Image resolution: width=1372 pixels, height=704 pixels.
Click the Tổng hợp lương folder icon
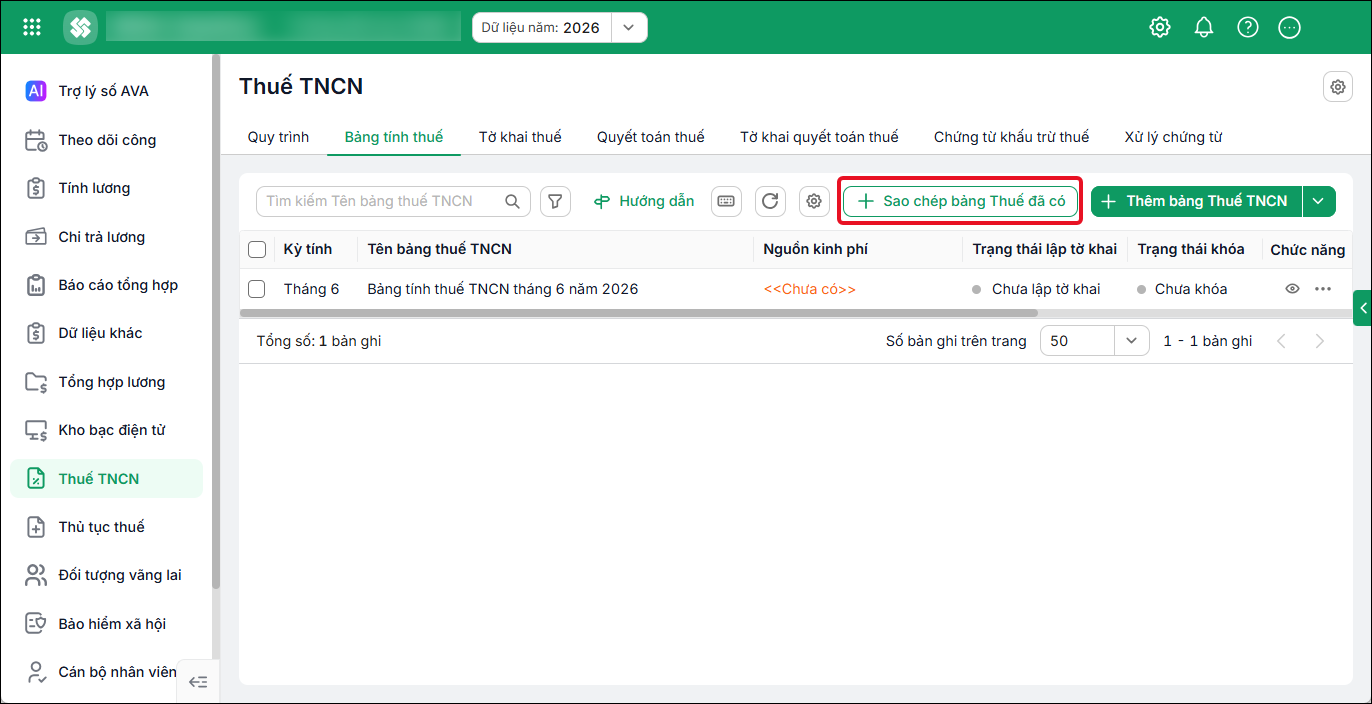click(36, 382)
